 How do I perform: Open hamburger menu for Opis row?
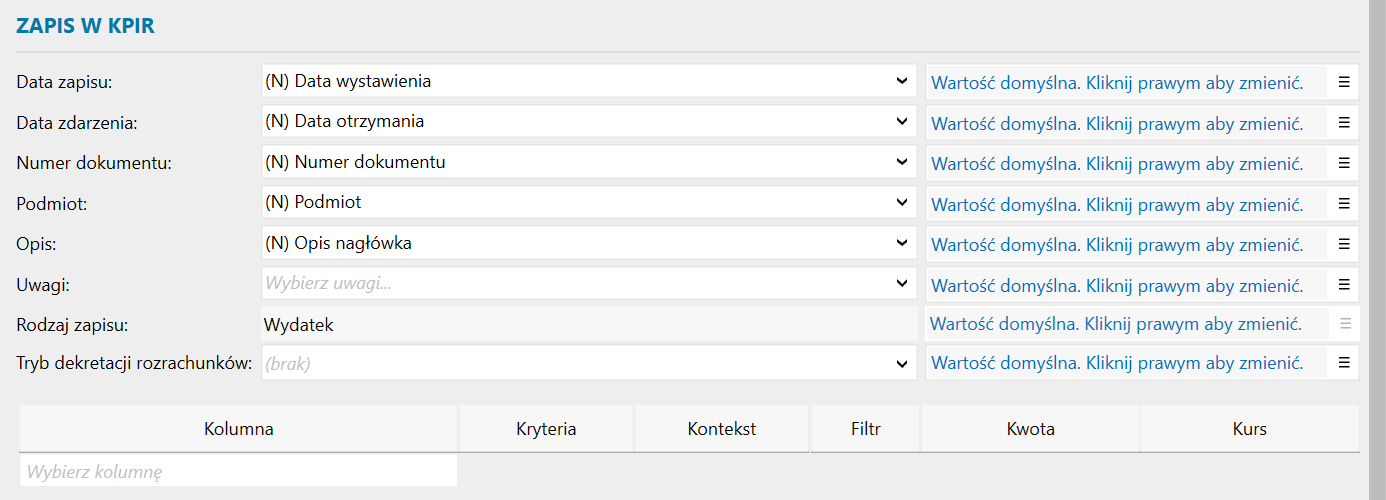click(x=1344, y=244)
